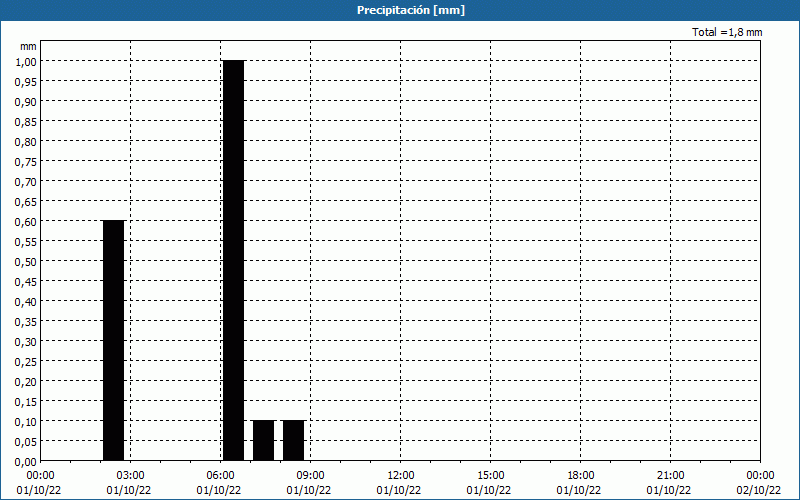Click the 0,20 y-axis label

click(26, 382)
